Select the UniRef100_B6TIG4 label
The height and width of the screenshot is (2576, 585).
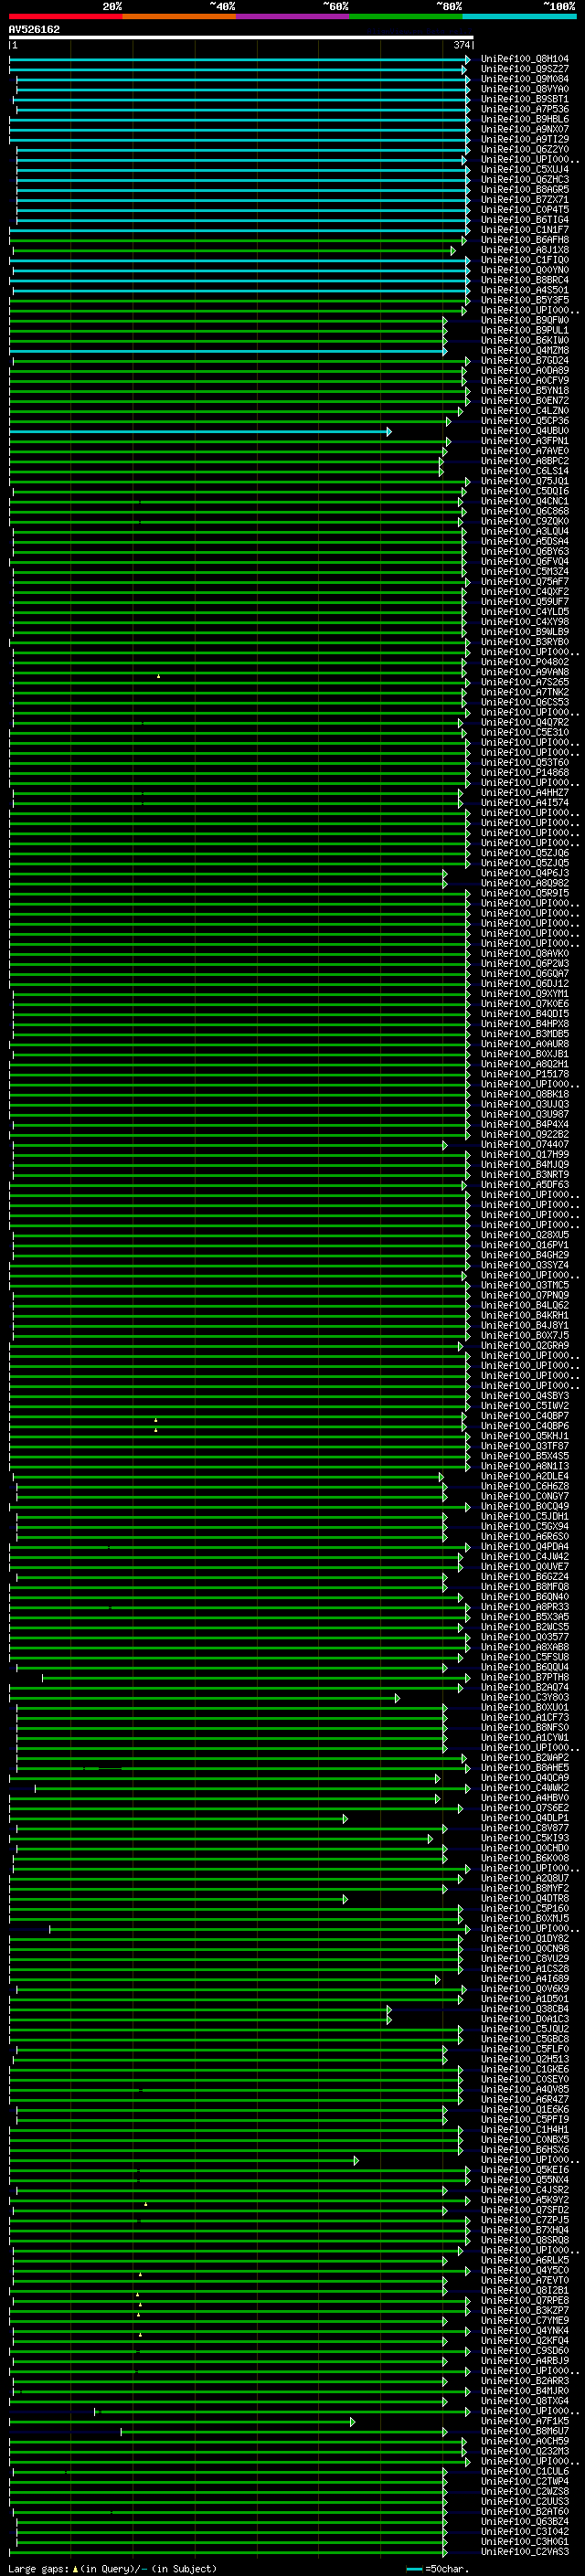pos(524,220)
